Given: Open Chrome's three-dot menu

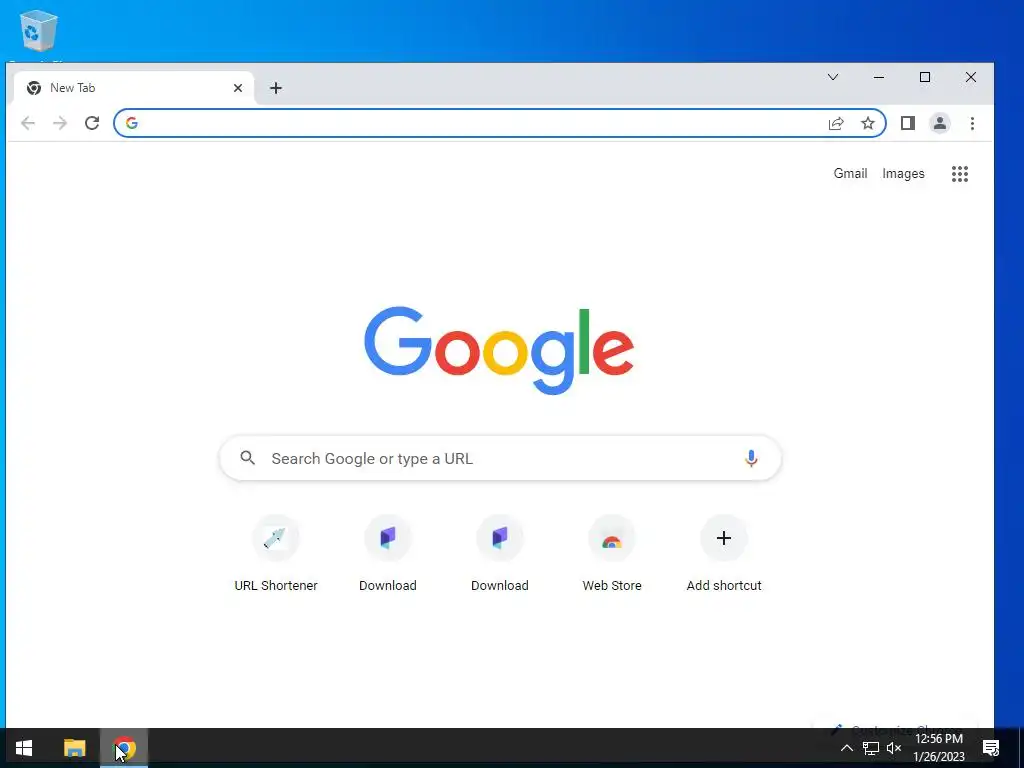Looking at the screenshot, I should [972, 123].
